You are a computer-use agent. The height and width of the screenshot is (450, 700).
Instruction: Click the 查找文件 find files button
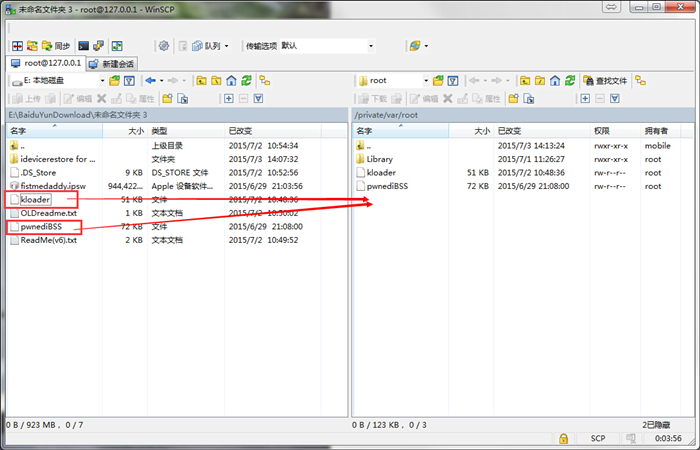[x=605, y=81]
